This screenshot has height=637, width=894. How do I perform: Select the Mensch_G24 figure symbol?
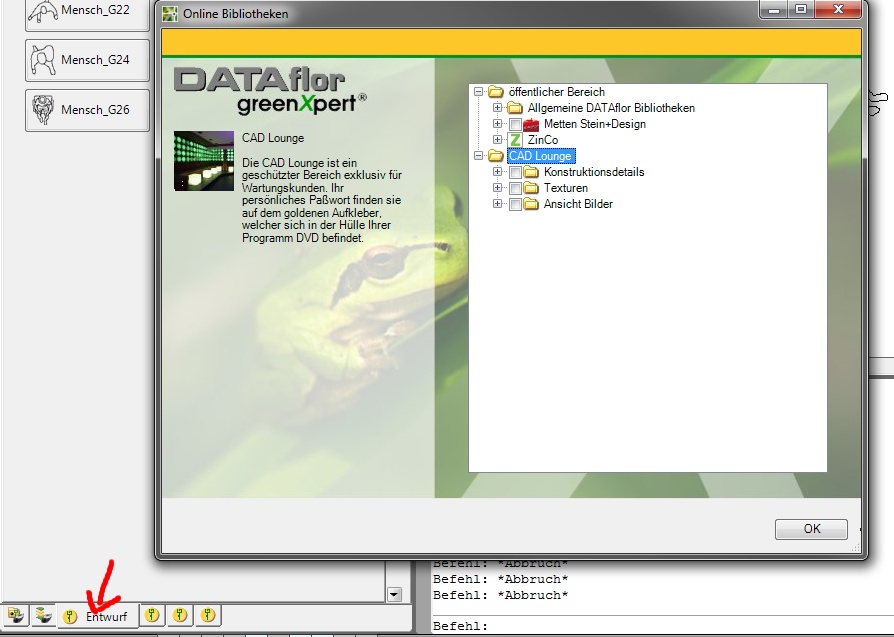point(87,60)
